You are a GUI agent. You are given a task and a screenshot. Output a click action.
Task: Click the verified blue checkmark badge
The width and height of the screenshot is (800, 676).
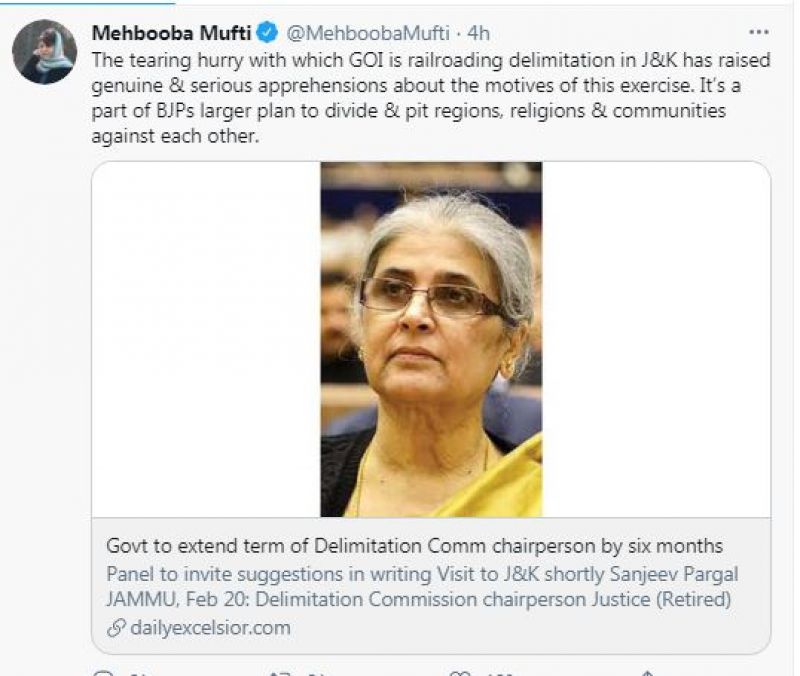[x=265, y=32]
